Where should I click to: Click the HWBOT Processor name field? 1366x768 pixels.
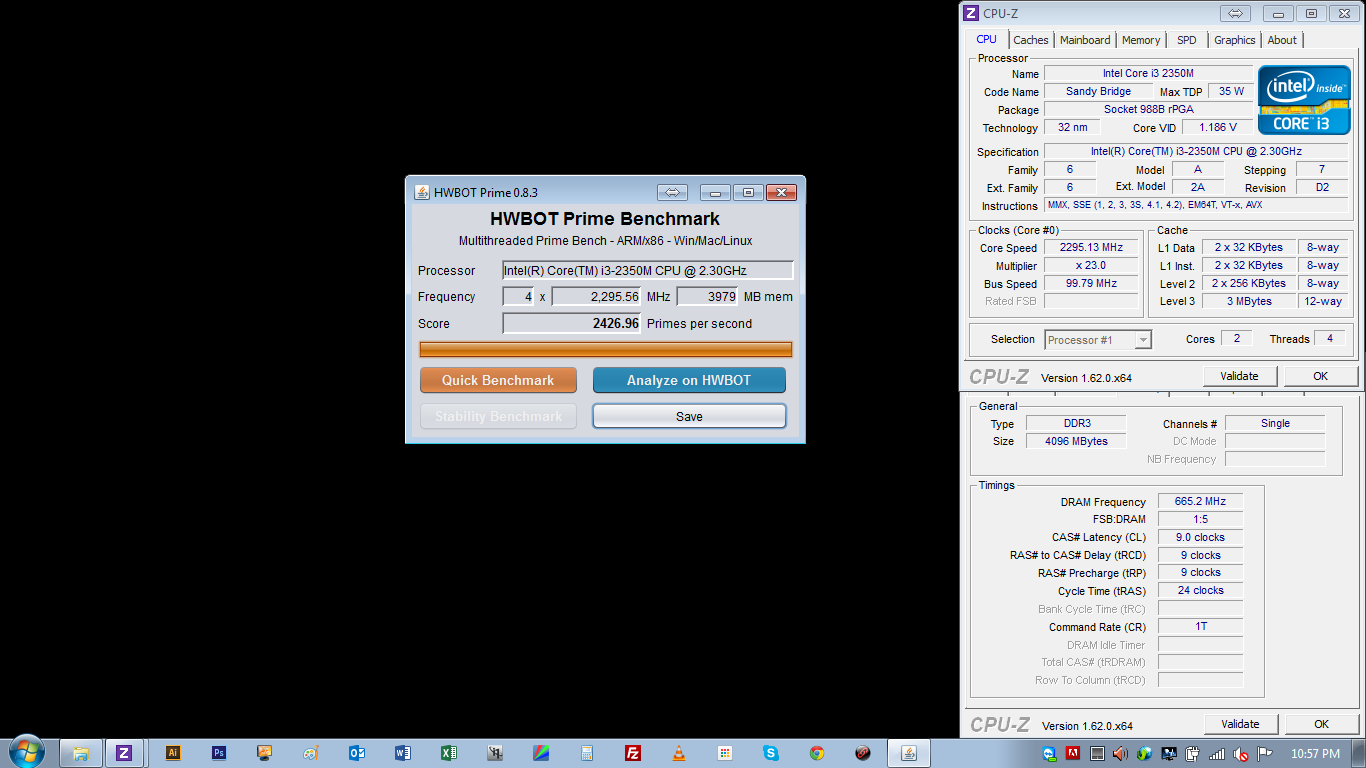tap(648, 270)
